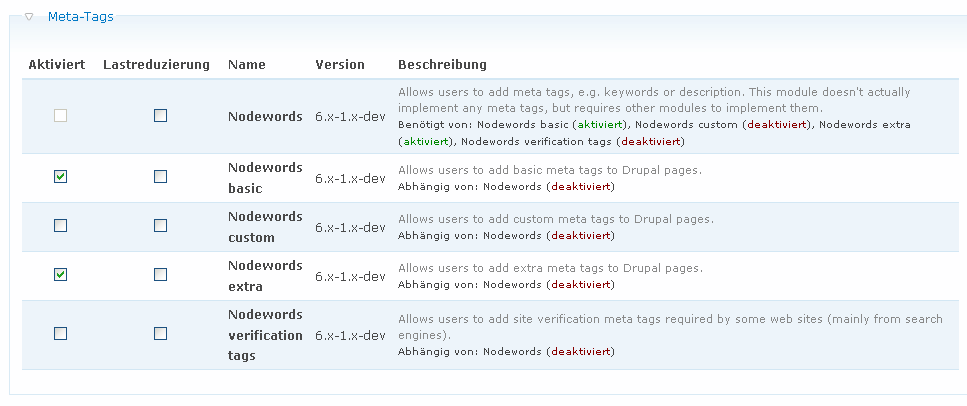The image size is (967, 406).
Task: Tick Lastreduzierung for Nodewords basic
Action: pyautogui.click(x=160, y=177)
